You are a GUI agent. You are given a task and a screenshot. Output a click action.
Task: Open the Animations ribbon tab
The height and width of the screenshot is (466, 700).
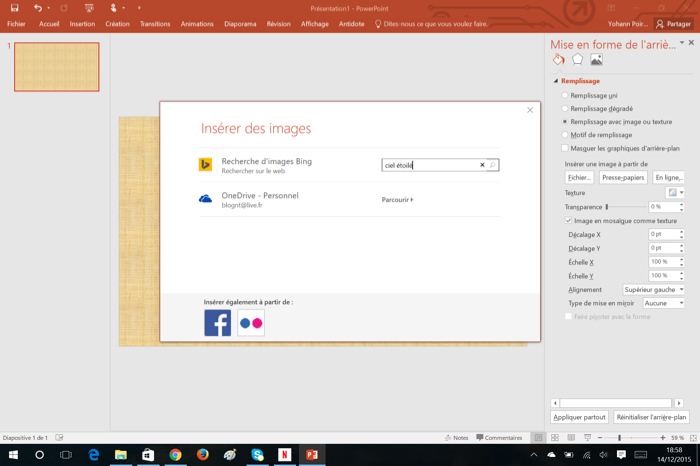(x=197, y=24)
